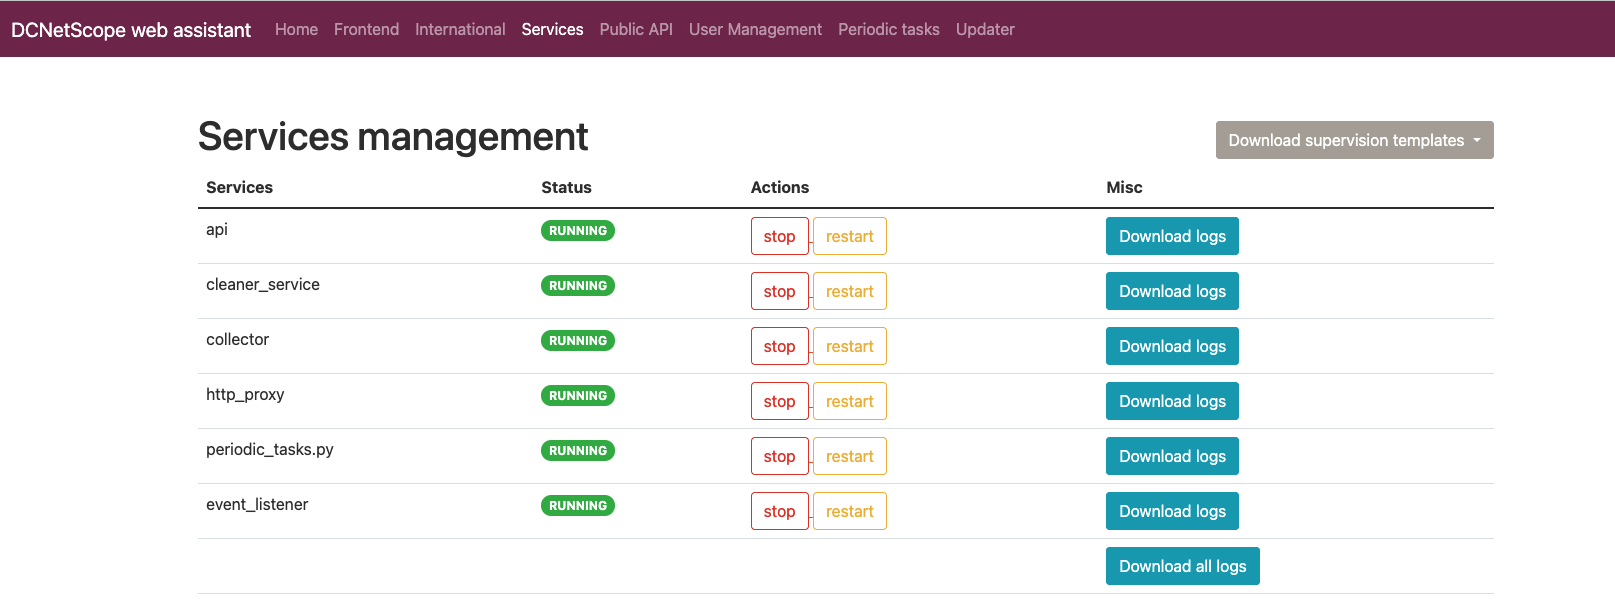Click the Services column header
Viewport: 1615px width, 613px height.
click(239, 188)
